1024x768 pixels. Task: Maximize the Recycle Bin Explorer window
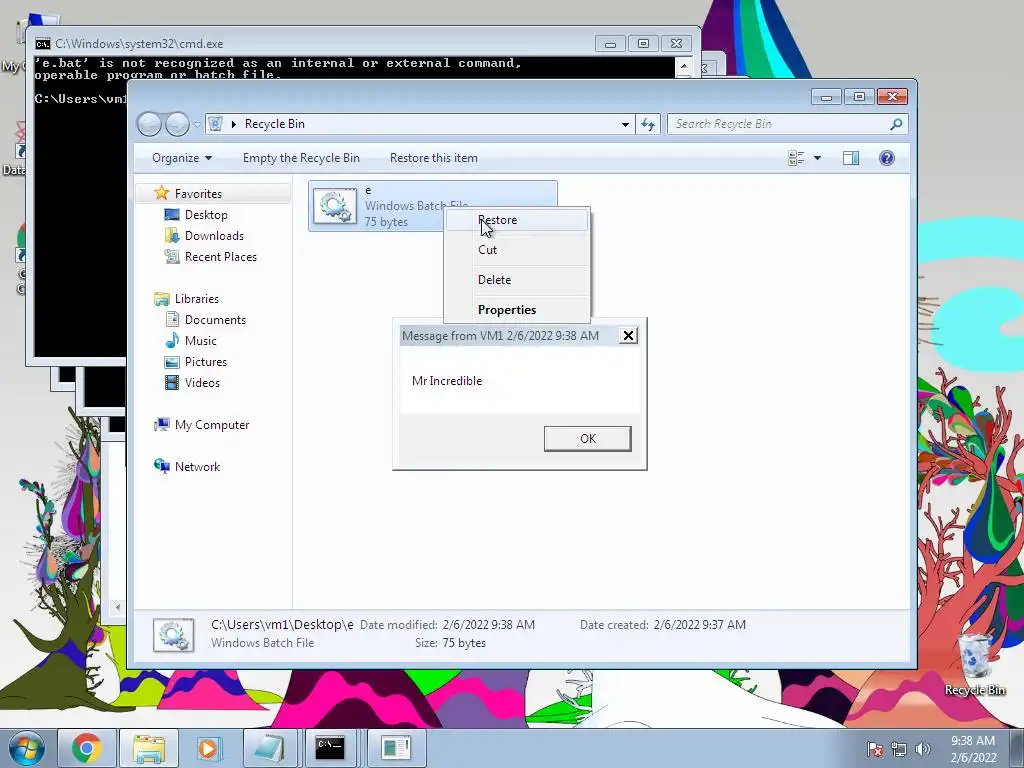coord(859,97)
